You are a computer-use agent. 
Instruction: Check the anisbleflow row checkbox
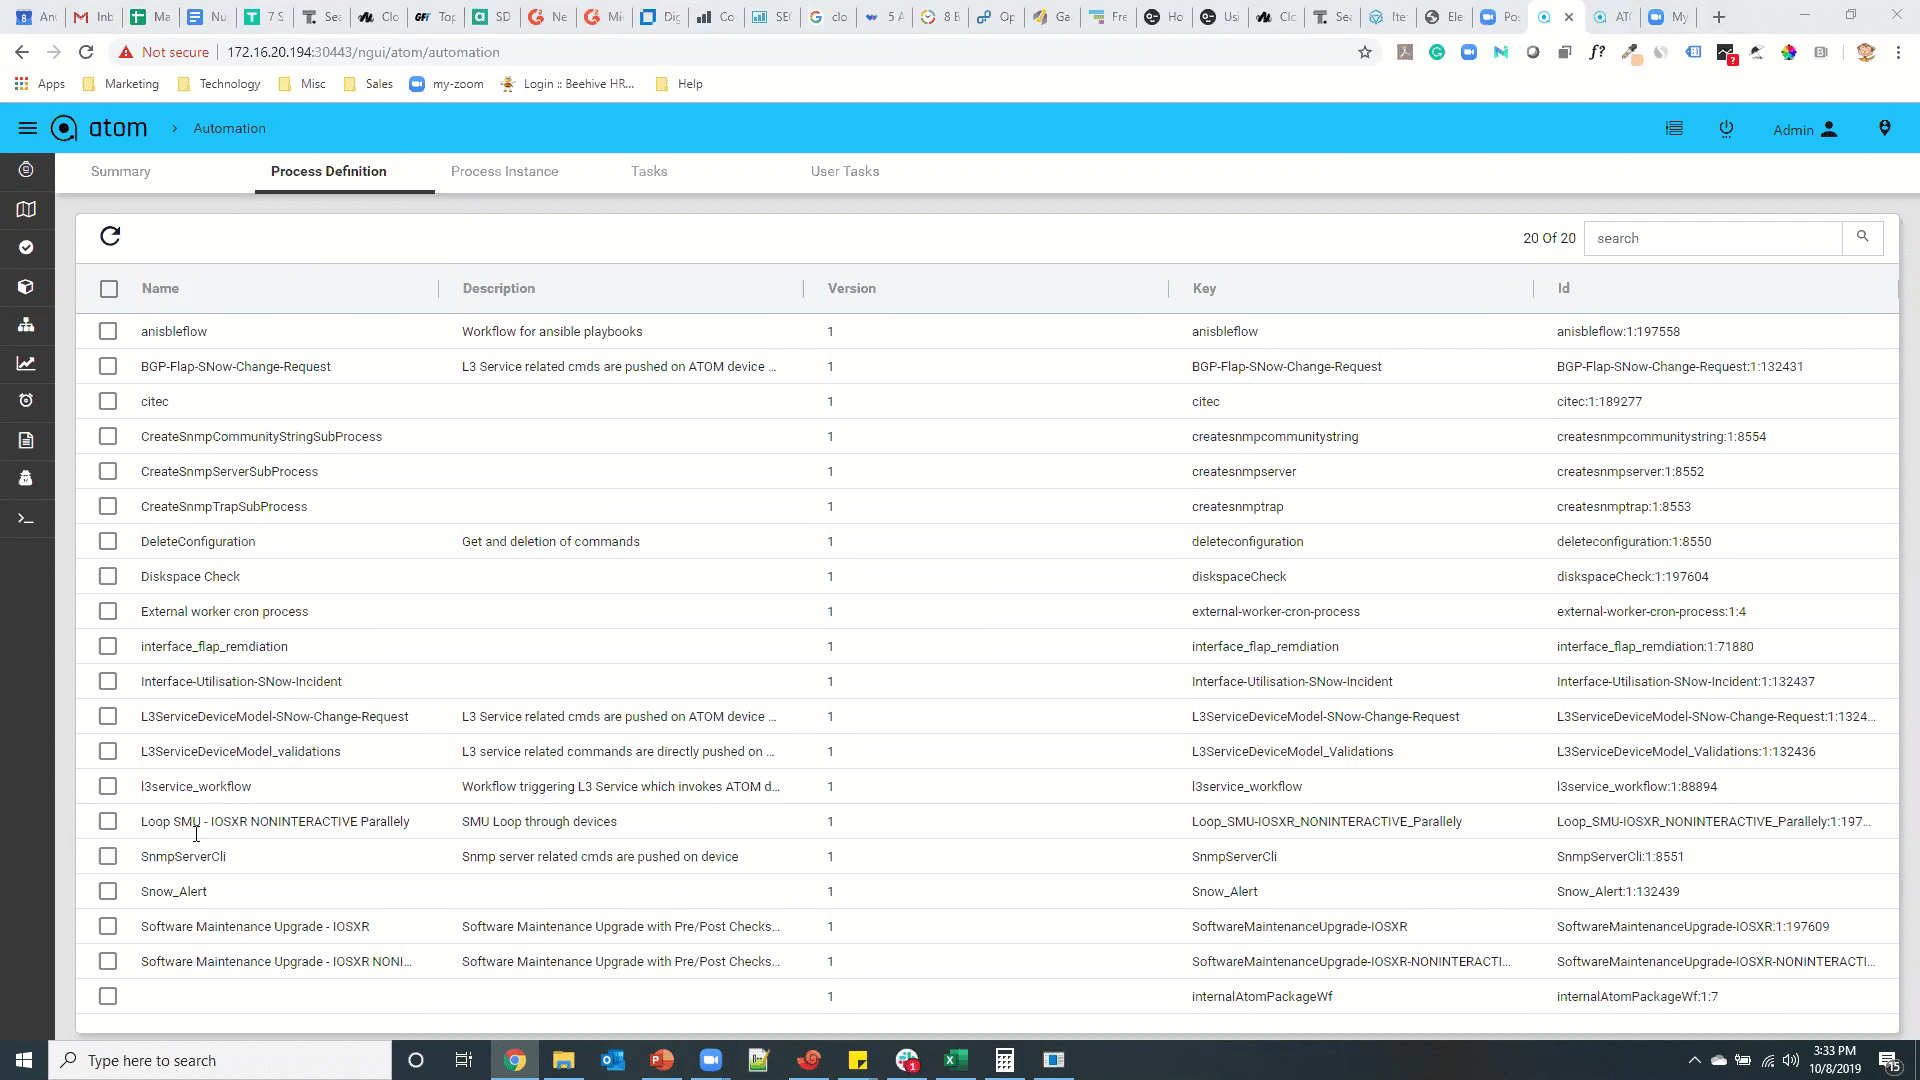(108, 331)
